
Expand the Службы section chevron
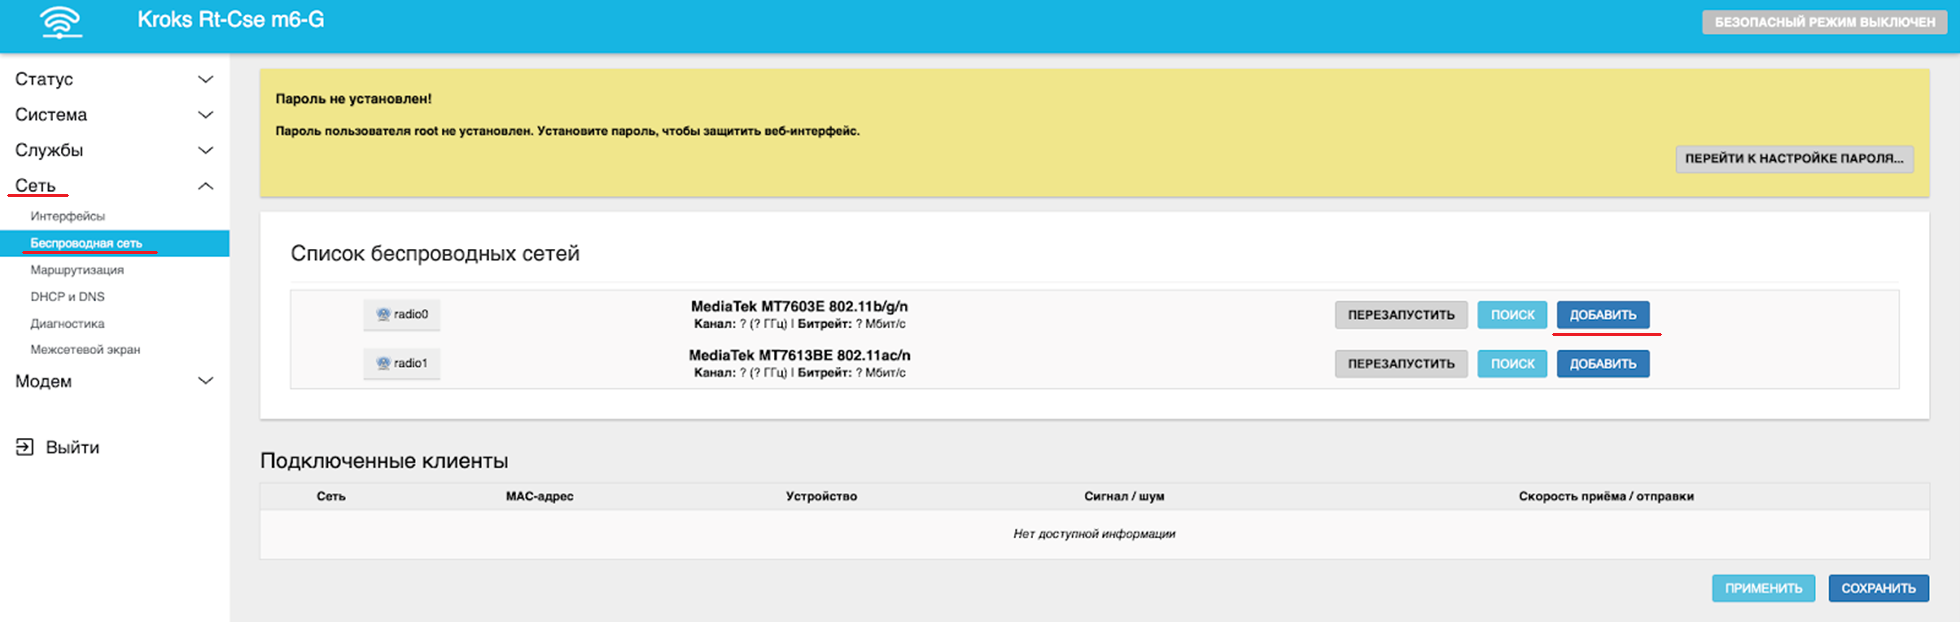(205, 150)
